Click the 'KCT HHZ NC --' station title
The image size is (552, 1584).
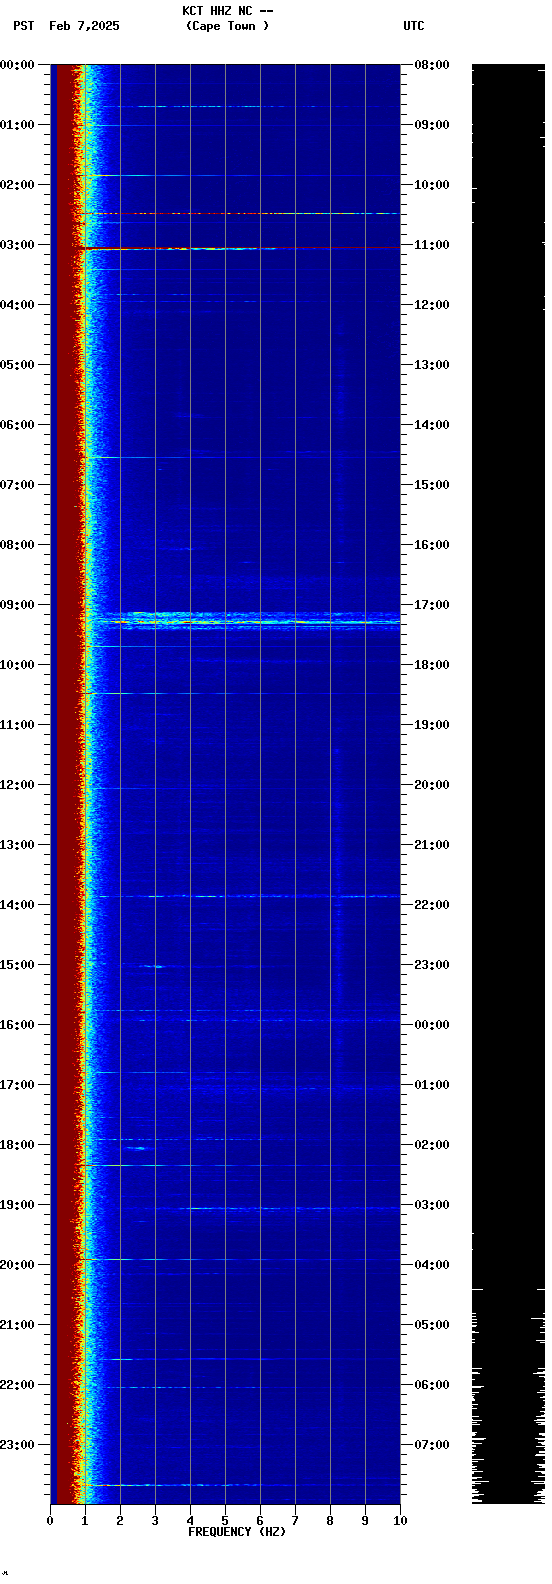click(x=227, y=11)
